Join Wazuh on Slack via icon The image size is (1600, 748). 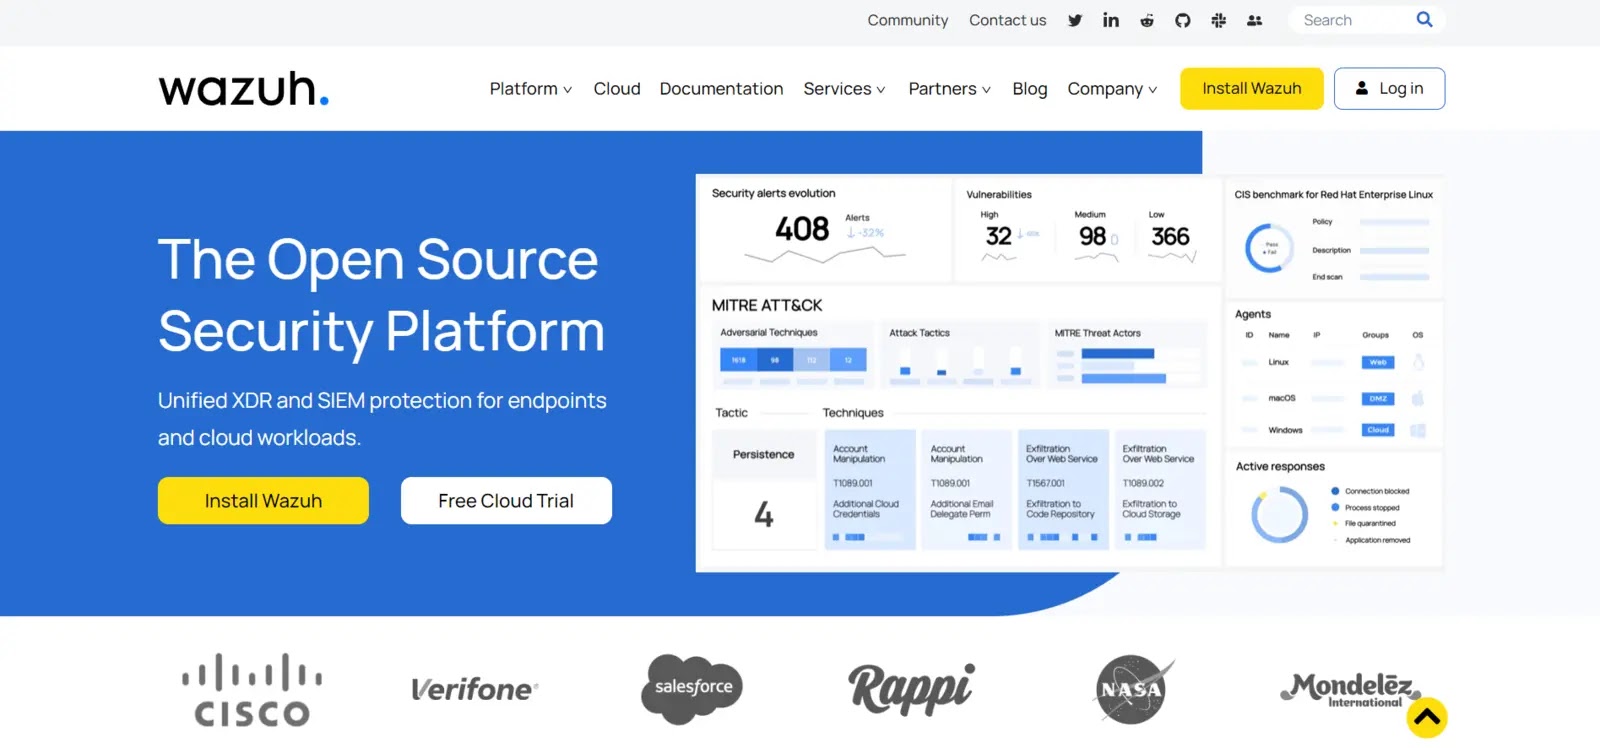[1219, 20]
